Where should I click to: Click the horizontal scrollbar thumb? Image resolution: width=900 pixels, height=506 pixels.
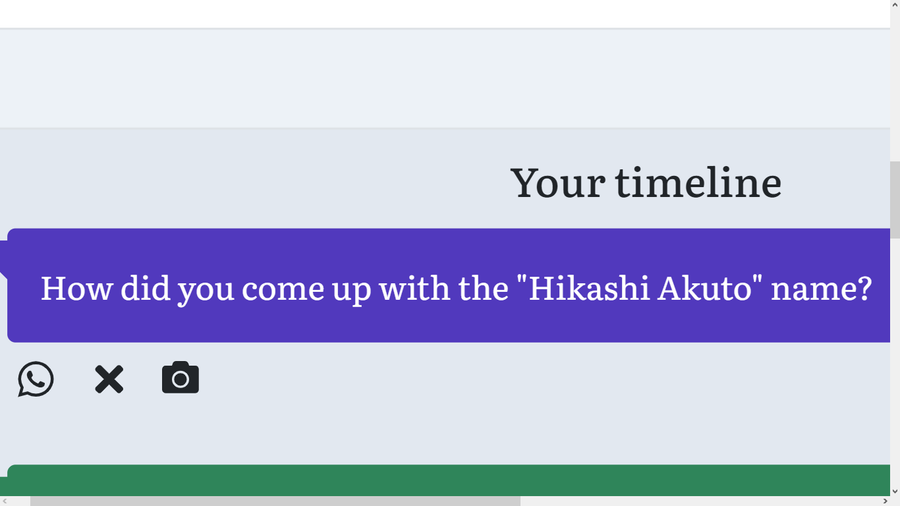275,501
